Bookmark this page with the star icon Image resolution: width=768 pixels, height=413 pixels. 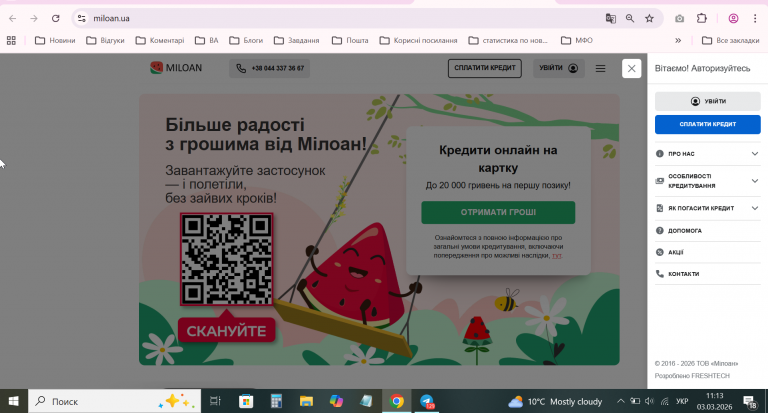[x=649, y=19]
